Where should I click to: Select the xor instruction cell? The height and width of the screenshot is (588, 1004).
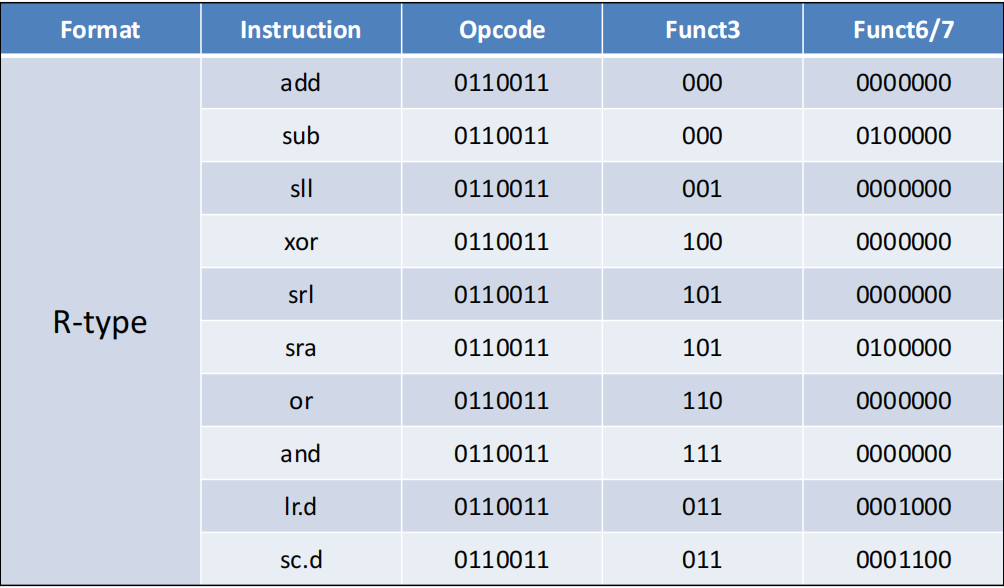tap(301, 241)
